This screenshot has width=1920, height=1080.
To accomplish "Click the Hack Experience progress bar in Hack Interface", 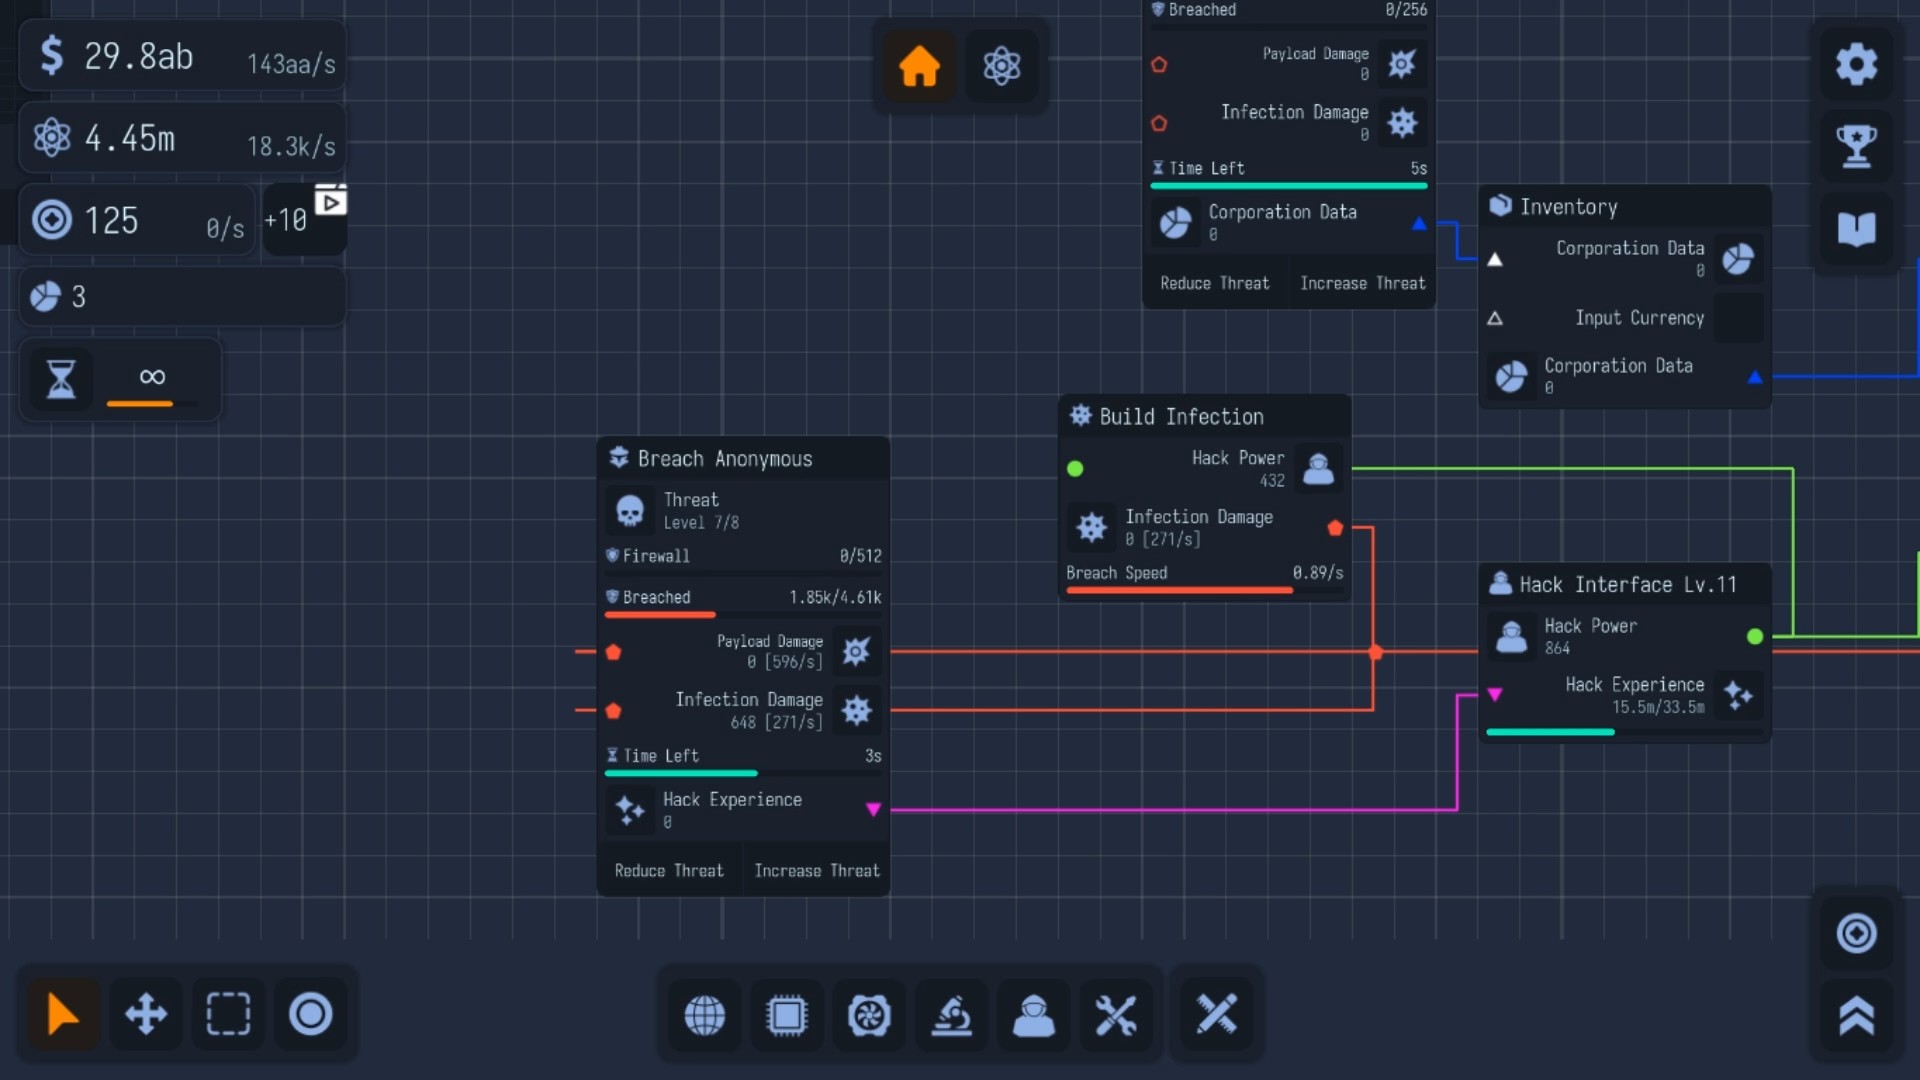I will pos(1624,733).
